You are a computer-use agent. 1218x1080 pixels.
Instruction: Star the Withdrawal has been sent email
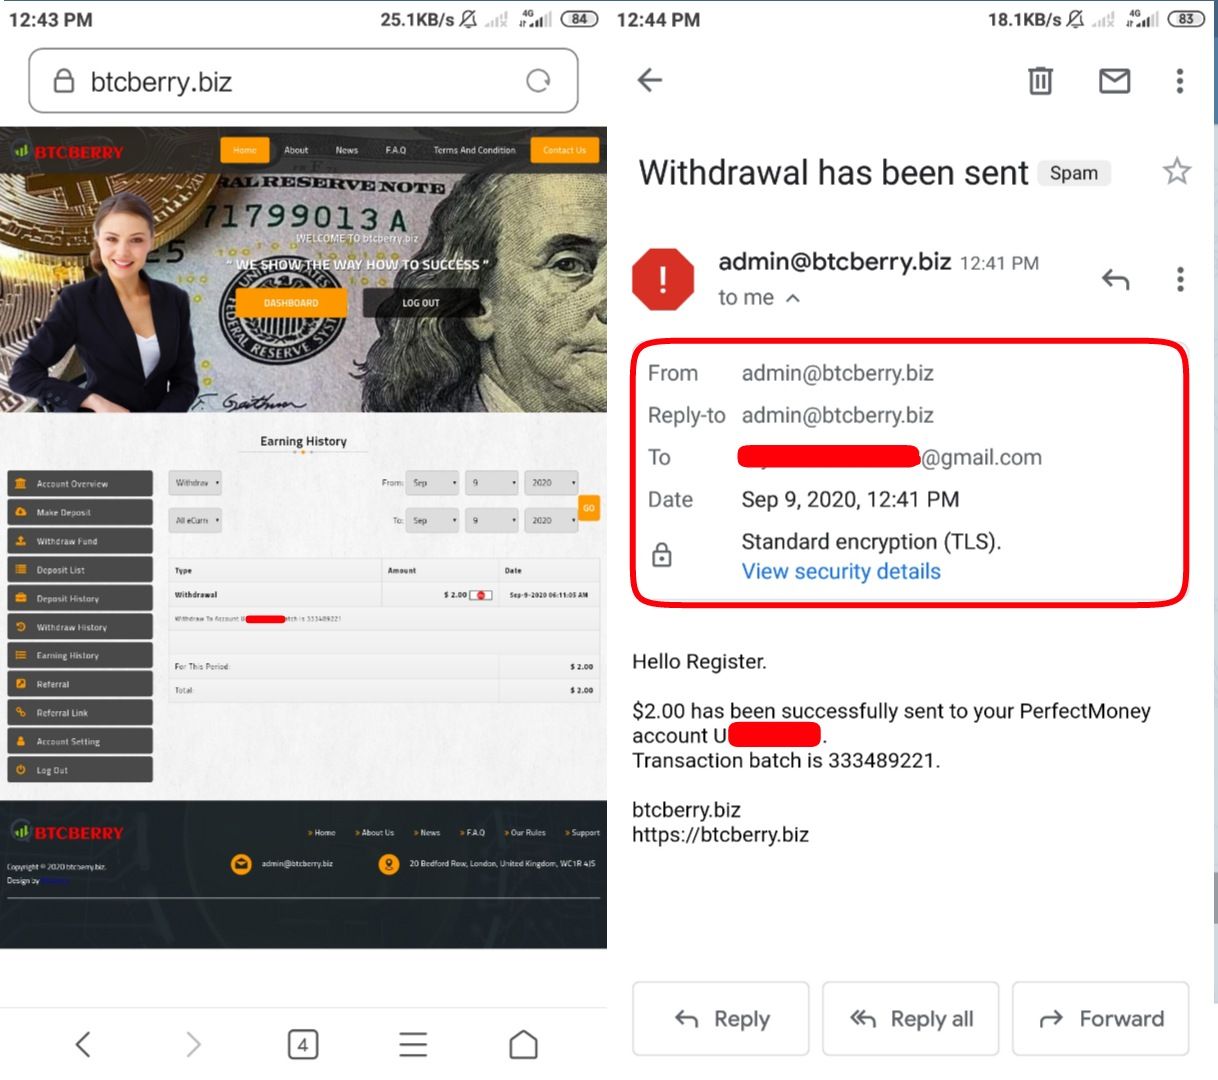click(1177, 172)
